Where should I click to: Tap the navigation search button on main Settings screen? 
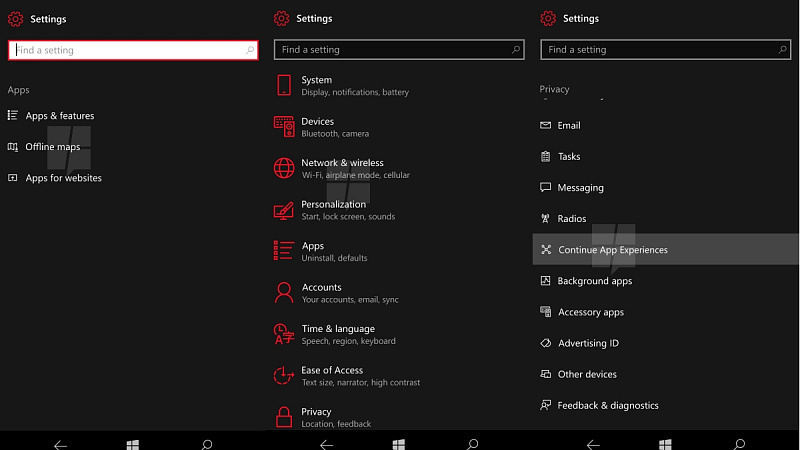coord(473,445)
